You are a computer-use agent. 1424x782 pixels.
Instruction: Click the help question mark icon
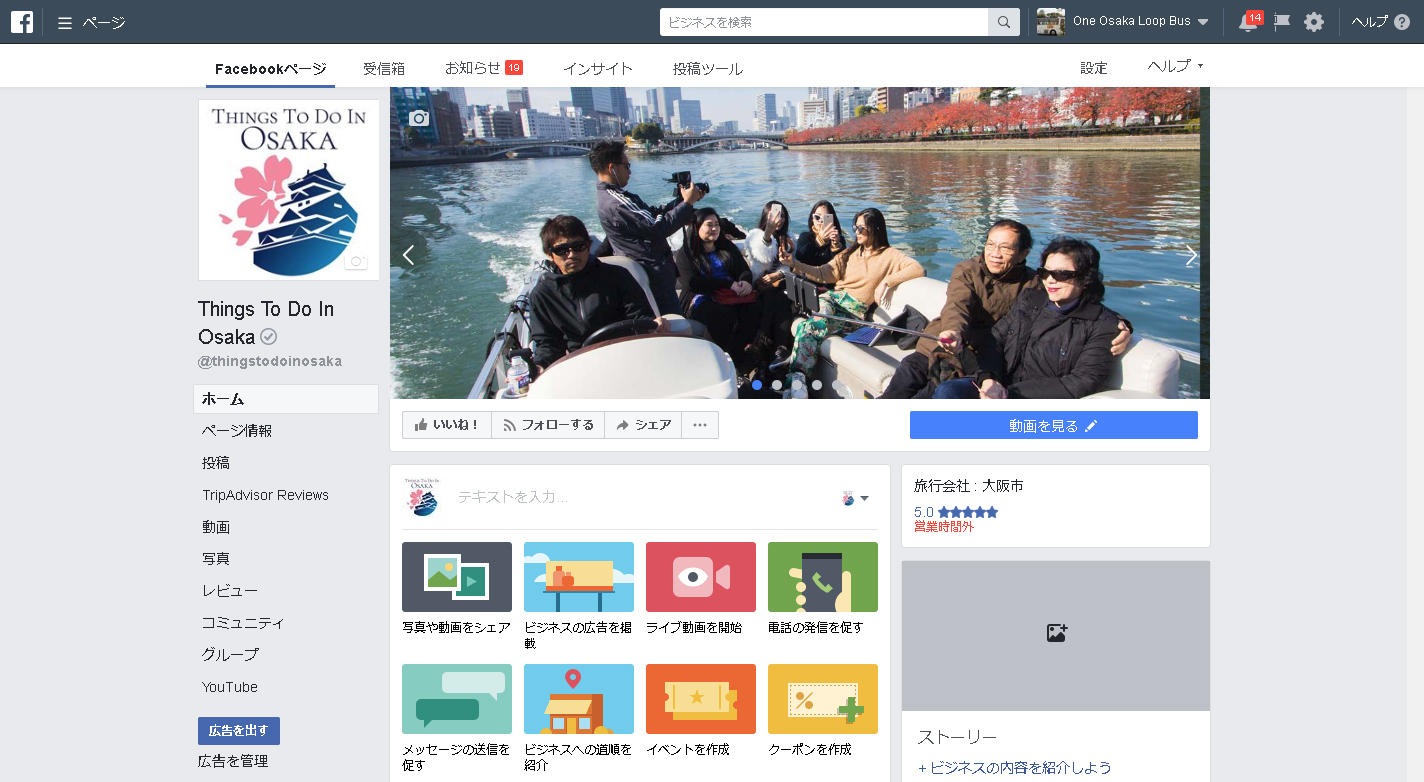pyautogui.click(x=1401, y=22)
